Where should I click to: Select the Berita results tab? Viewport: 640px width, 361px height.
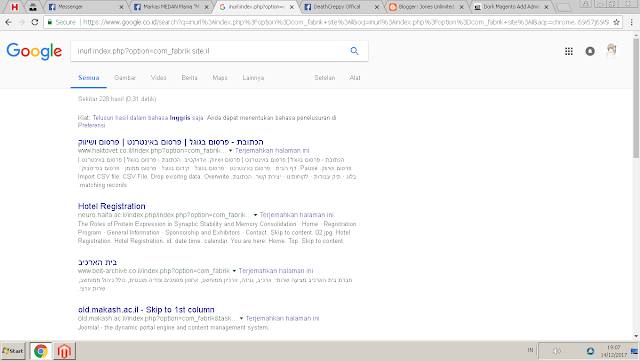[189, 78]
